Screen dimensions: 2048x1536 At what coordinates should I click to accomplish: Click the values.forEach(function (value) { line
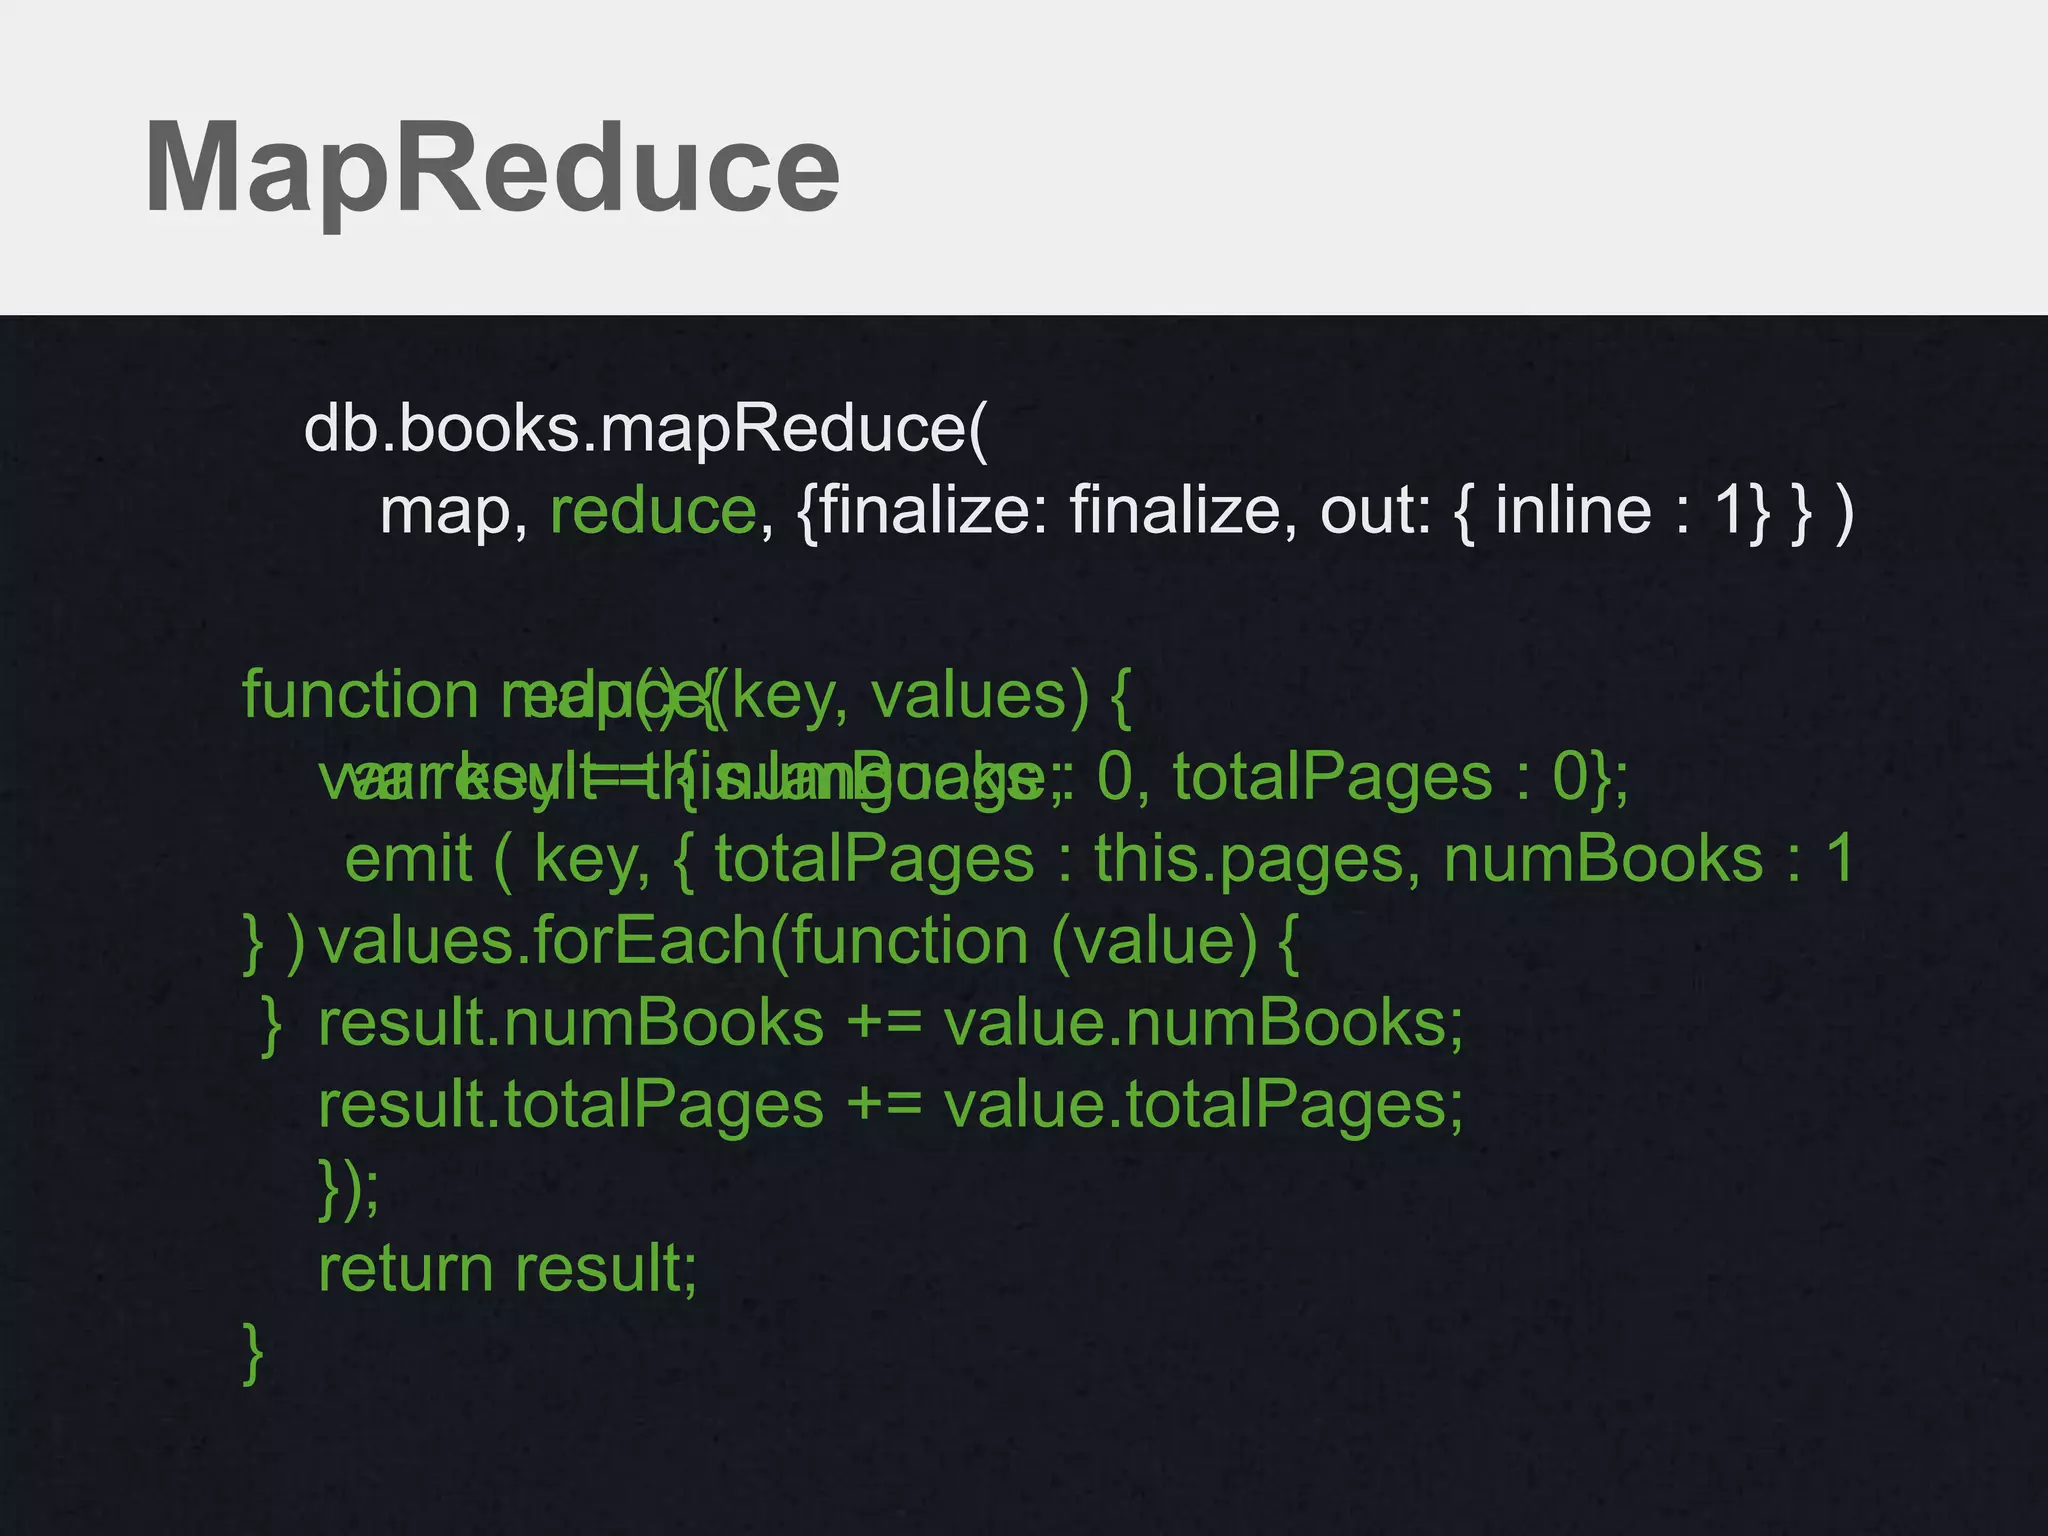808,942
